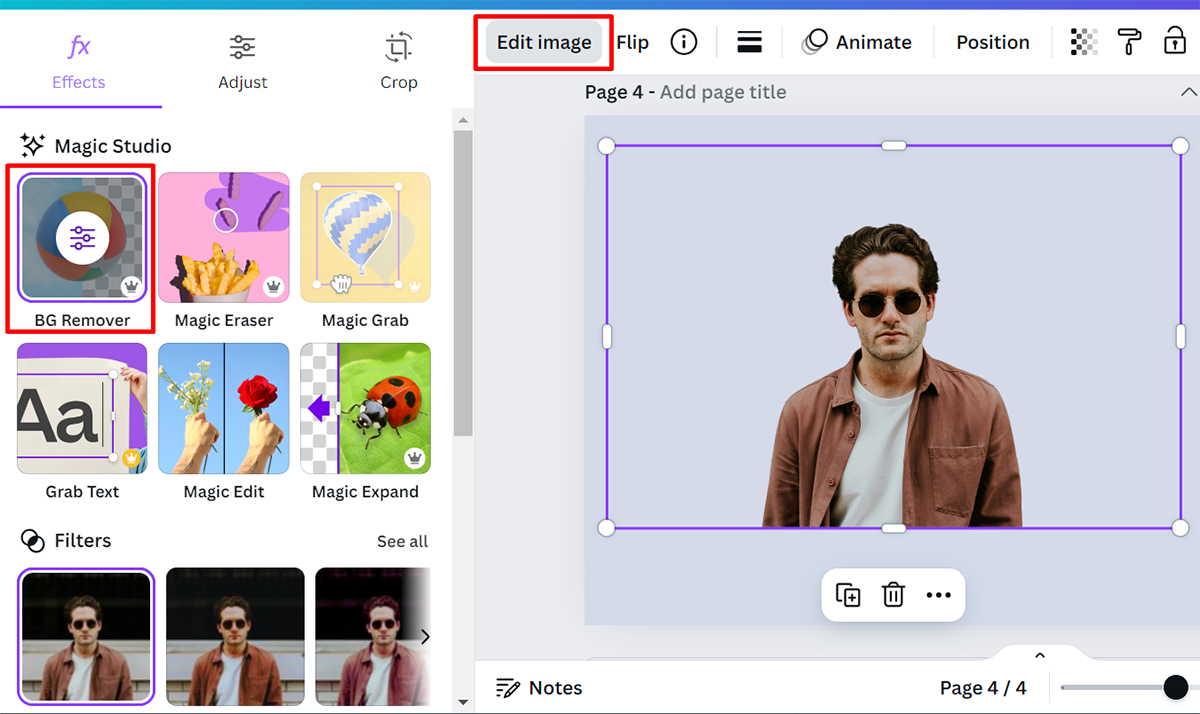
Task: Show more filters with right arrow
Action: coord(425,637)
